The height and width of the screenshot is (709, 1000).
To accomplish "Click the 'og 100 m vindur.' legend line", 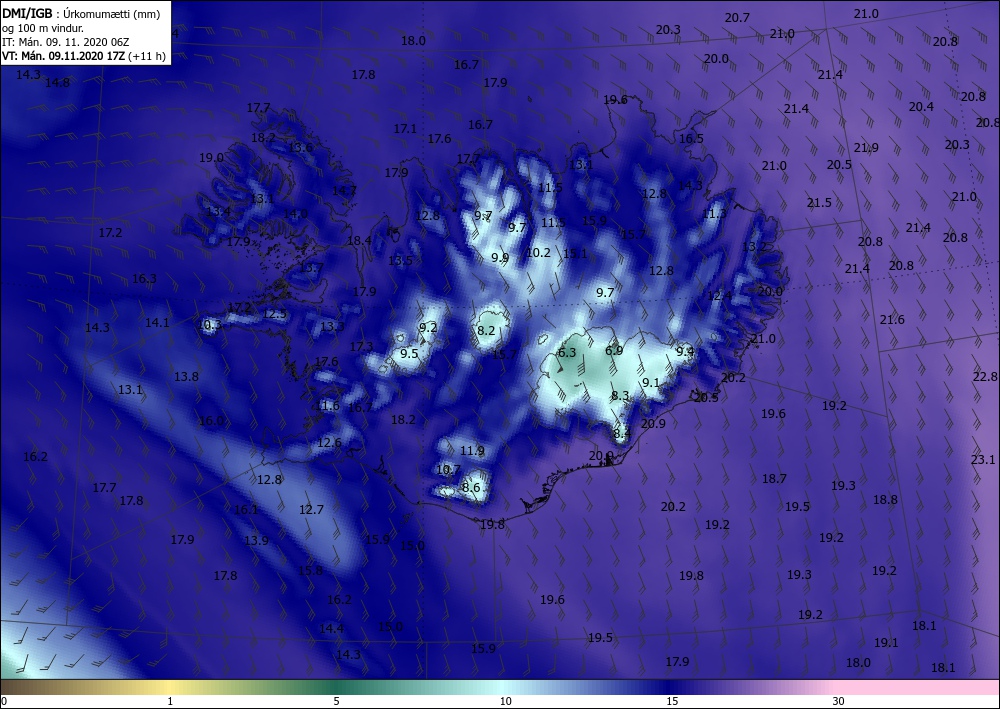I will coord(43,28).
